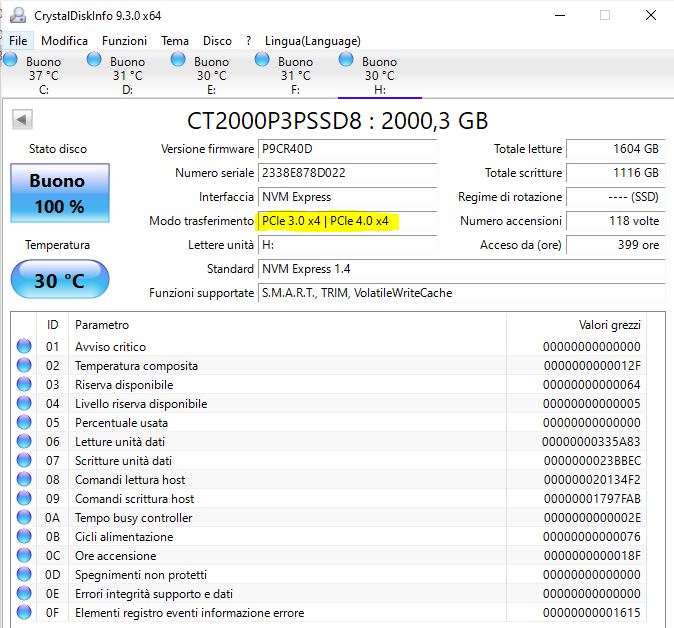Viewport: 674px width, 628px height.
Task: Click status icon for Ore accensione row
Action: (24, 555)
